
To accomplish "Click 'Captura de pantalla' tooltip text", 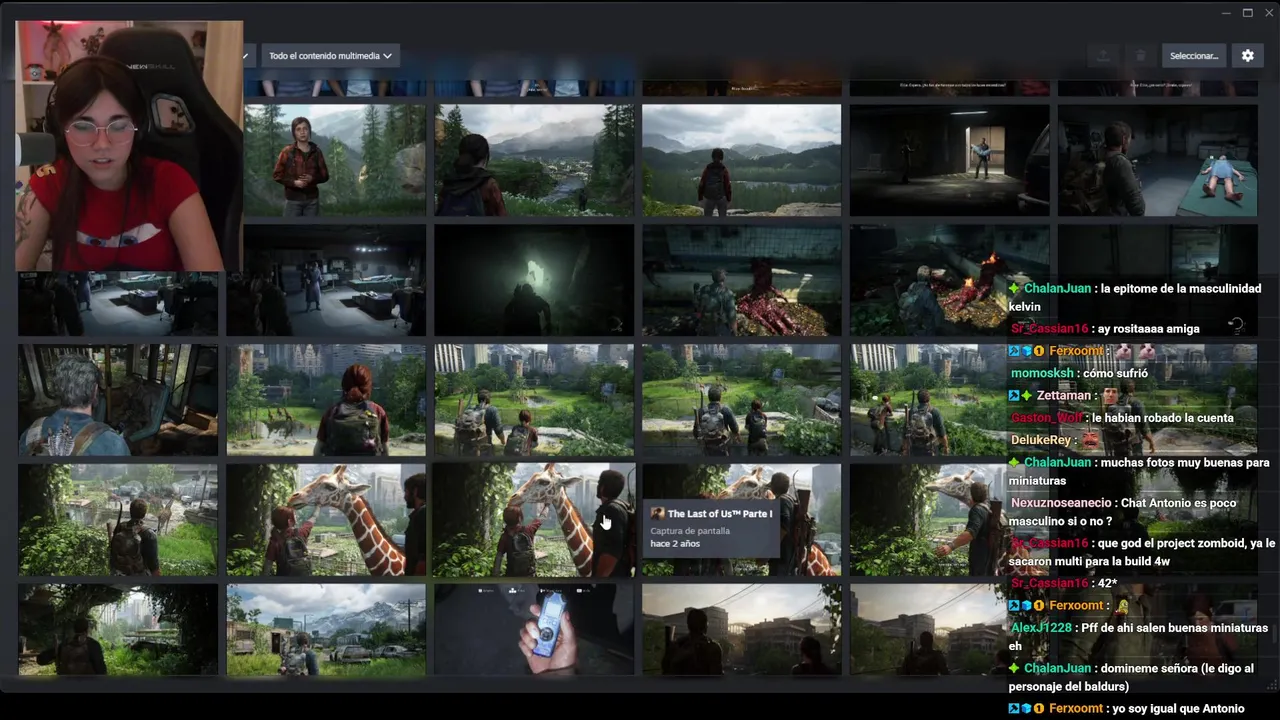I will tap(690, 531).
